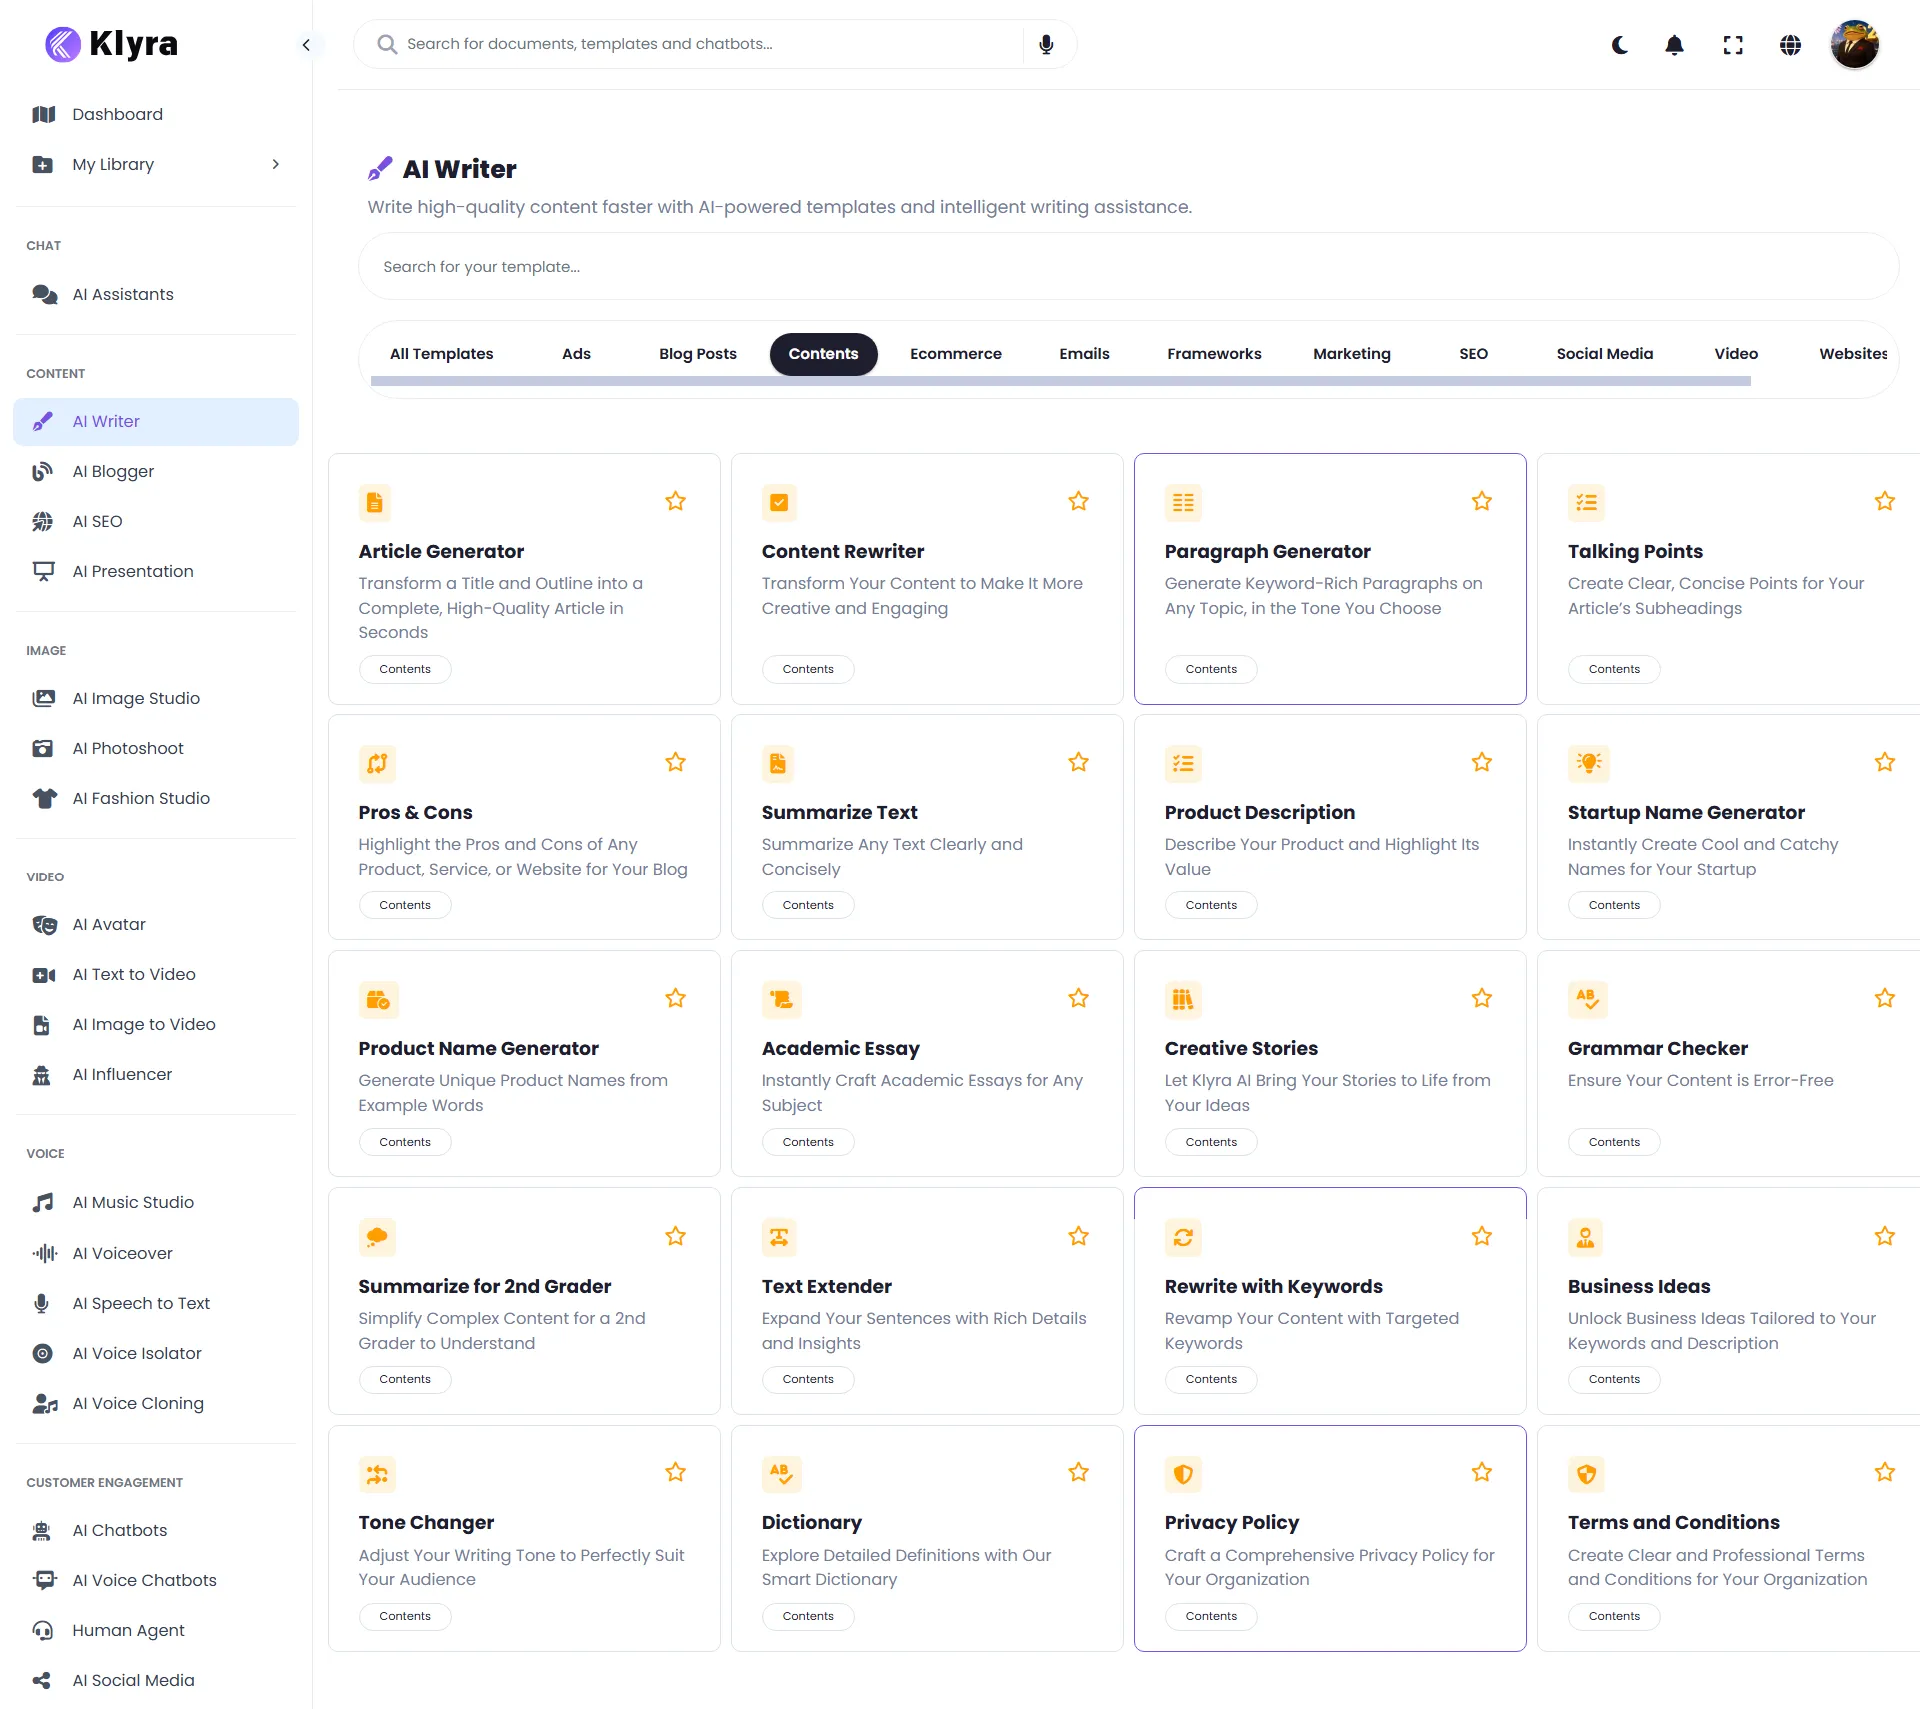This screenshot has height=1709, width=1920.
Task: Star the Academic Essay template
Action: [x=1078, y=998]
